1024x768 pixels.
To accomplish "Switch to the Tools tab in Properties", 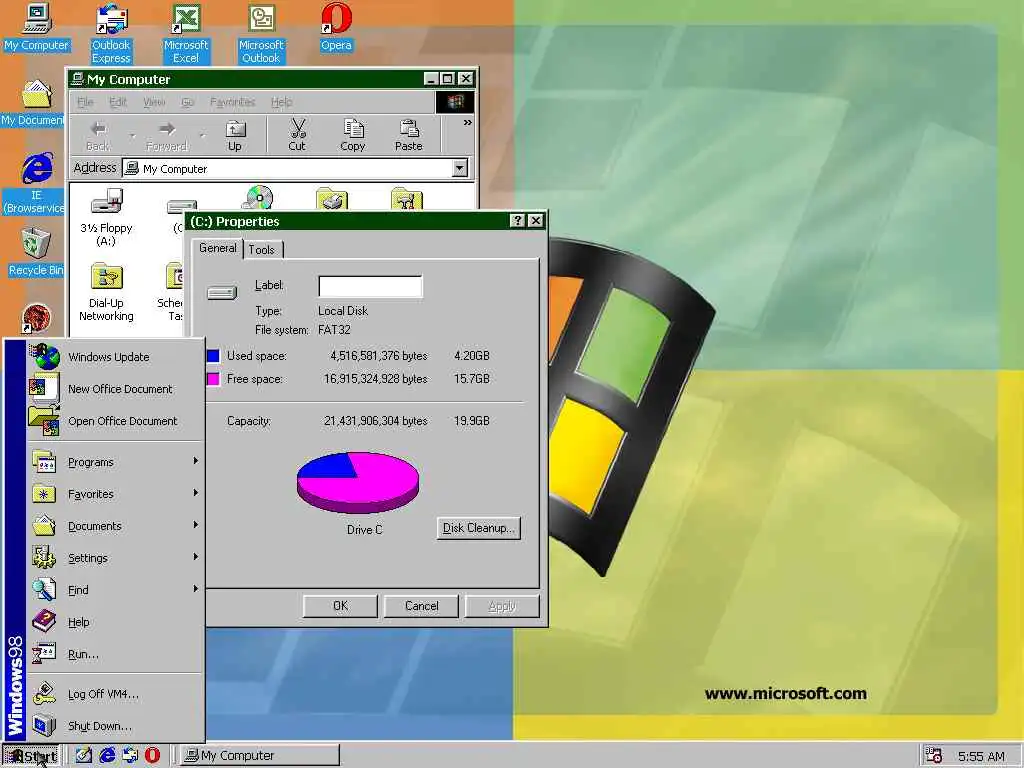I will point(262,249).
